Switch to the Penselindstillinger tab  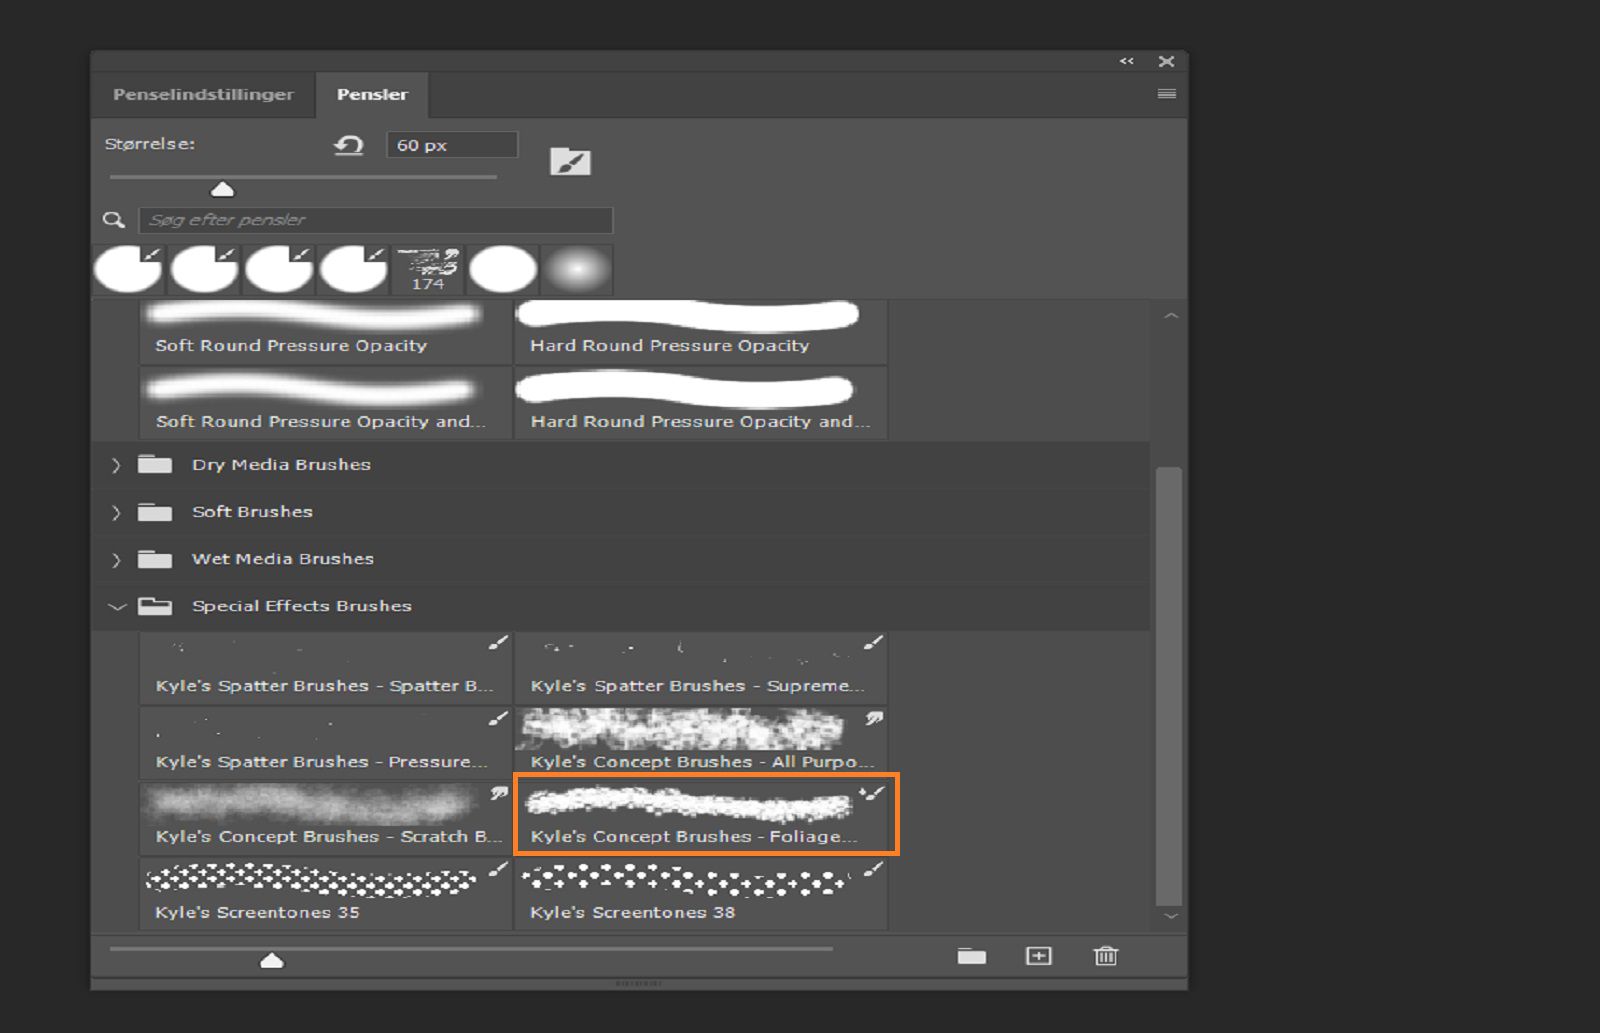click(203, 94)
